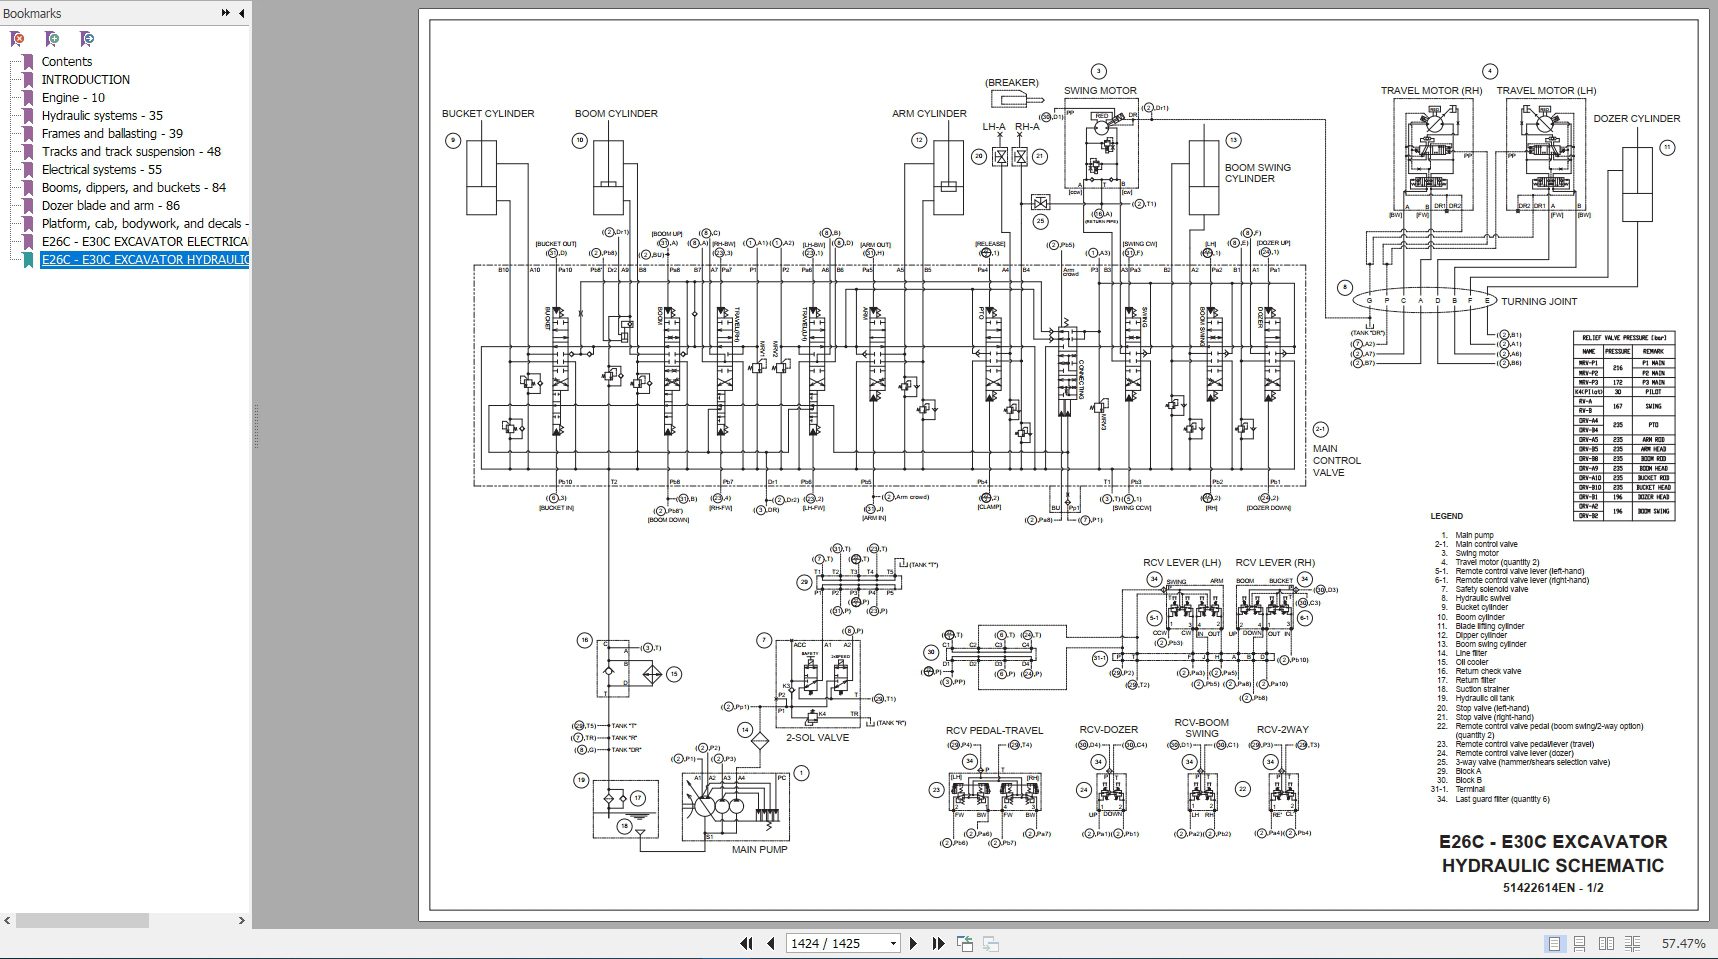Image resolution: width=1718 pixels, height=959 pixels.
Task: Jump to the last page
Action: tap(937, 942)
